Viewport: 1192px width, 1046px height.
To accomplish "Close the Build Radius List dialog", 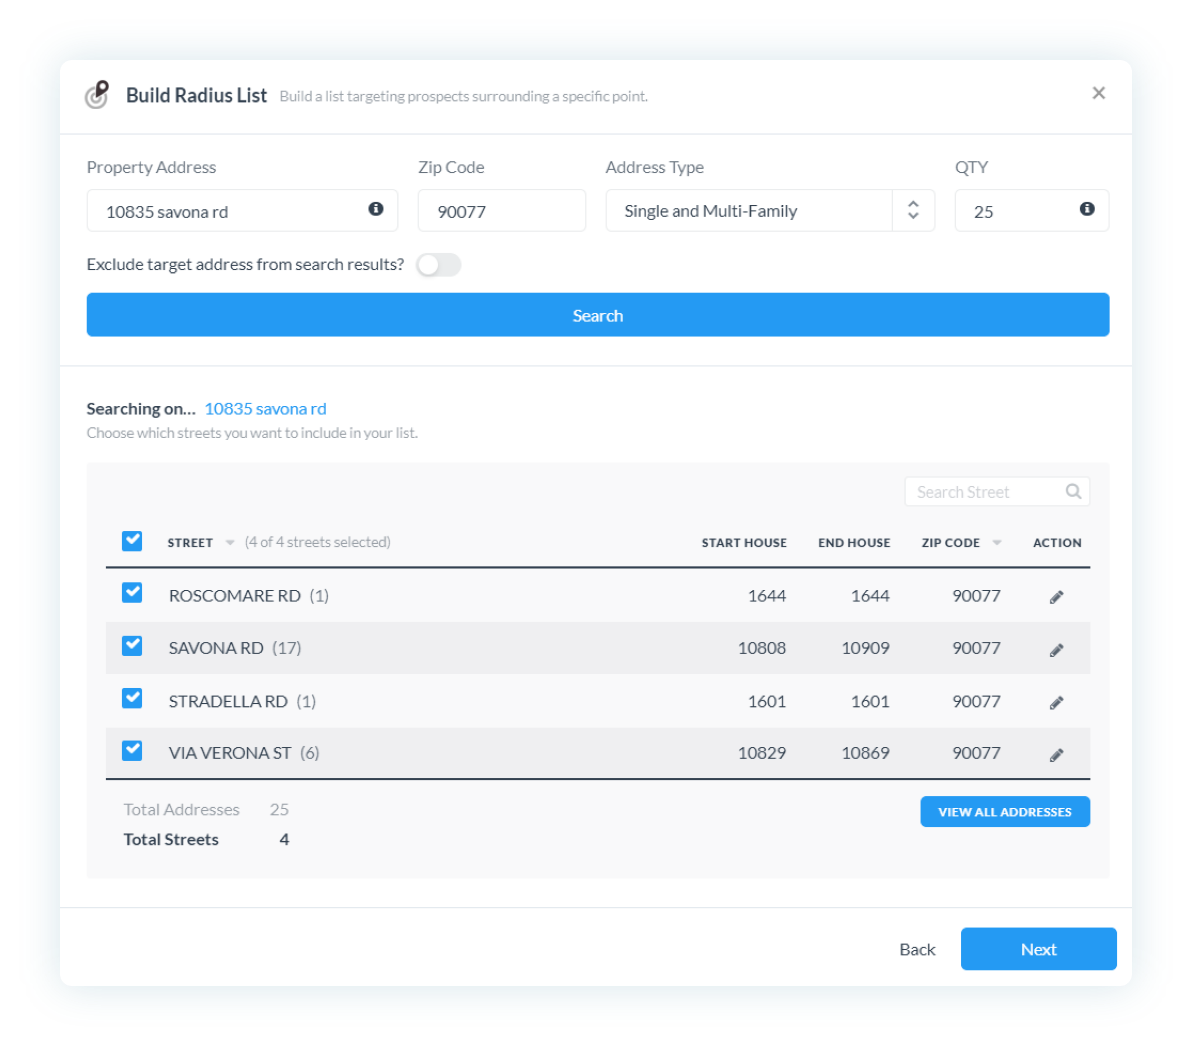I will 1098,93.
